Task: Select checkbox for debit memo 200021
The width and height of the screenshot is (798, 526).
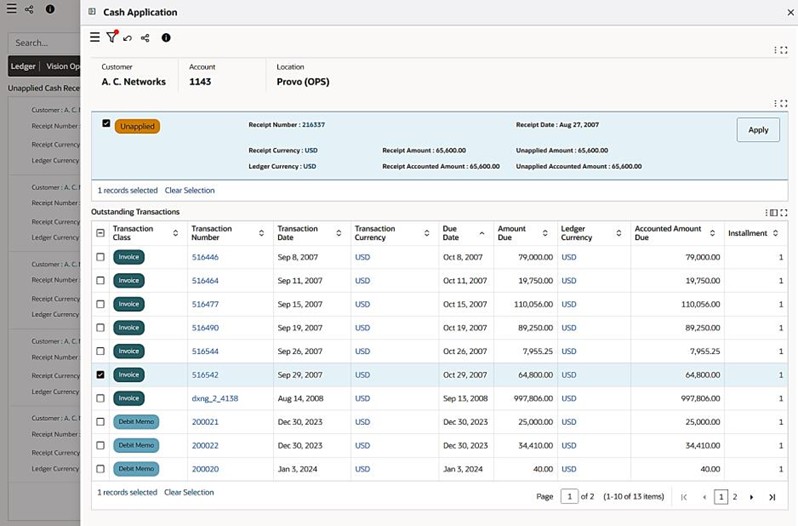Action: point(100,422)
